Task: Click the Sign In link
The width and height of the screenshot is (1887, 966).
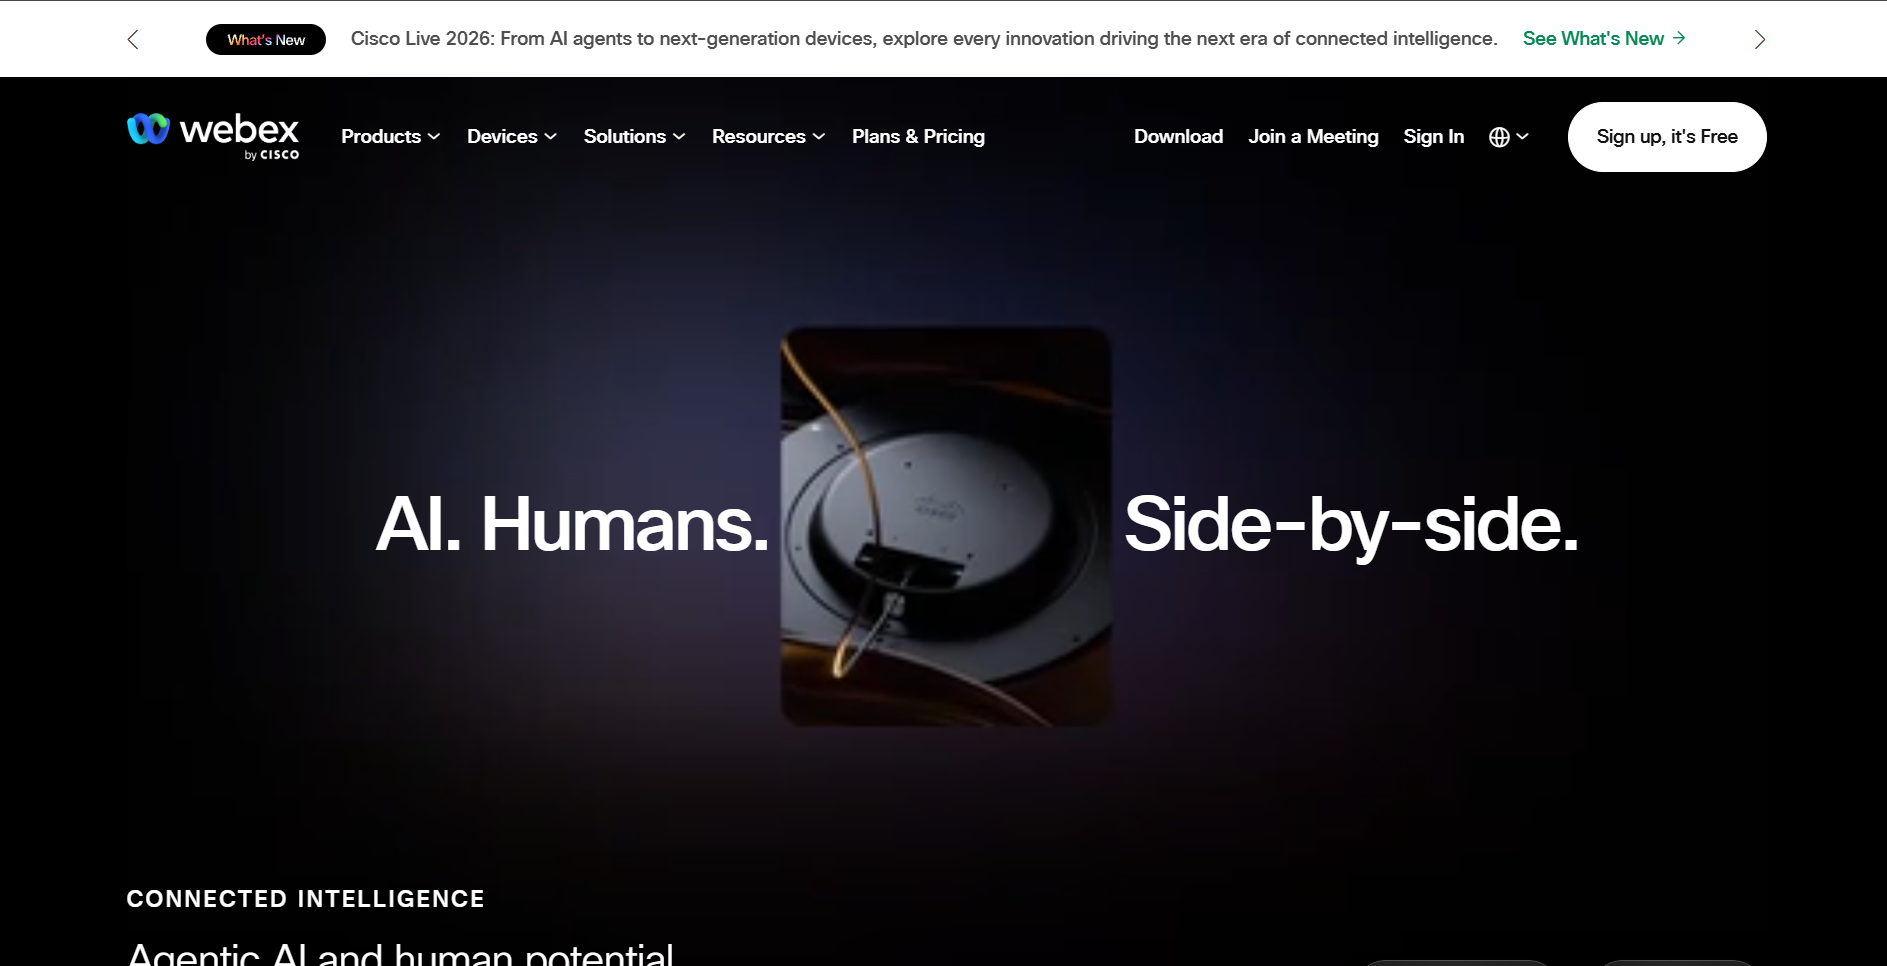Action: coord(1433,136)
